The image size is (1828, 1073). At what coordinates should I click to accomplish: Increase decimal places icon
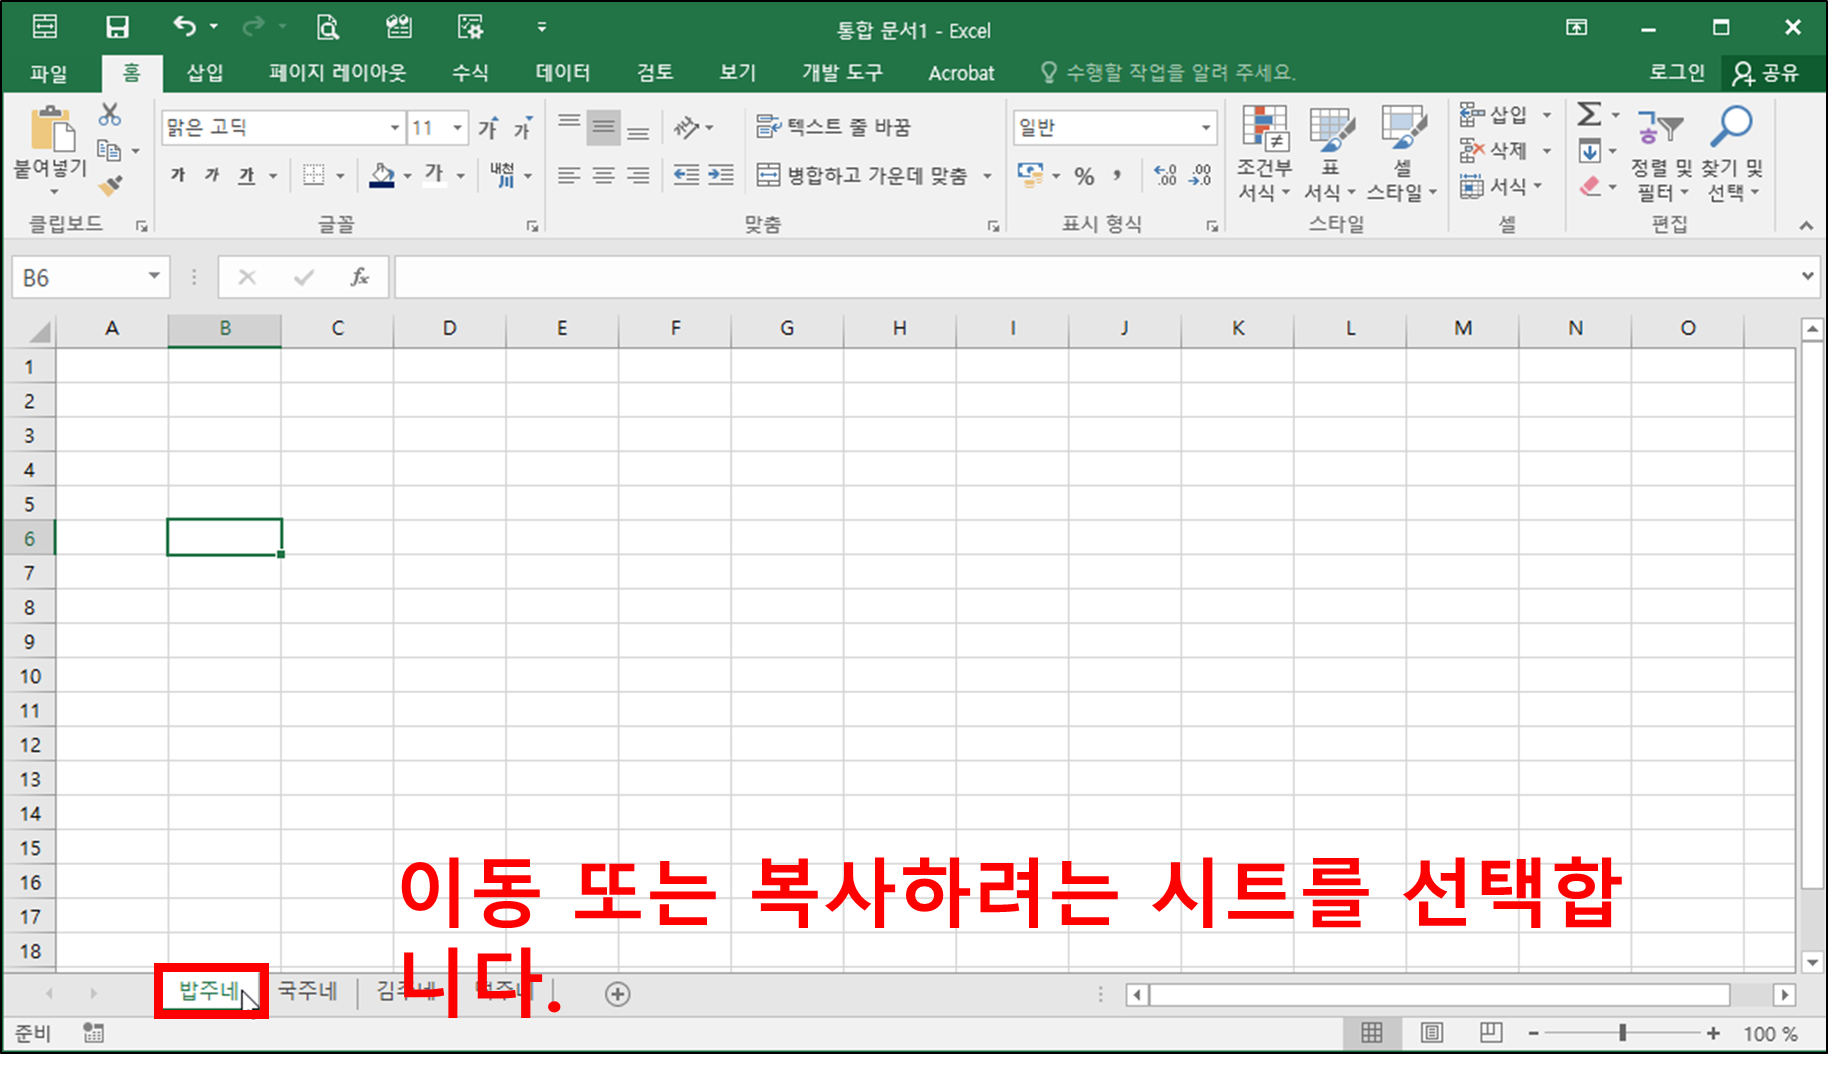pos(1166,176)
